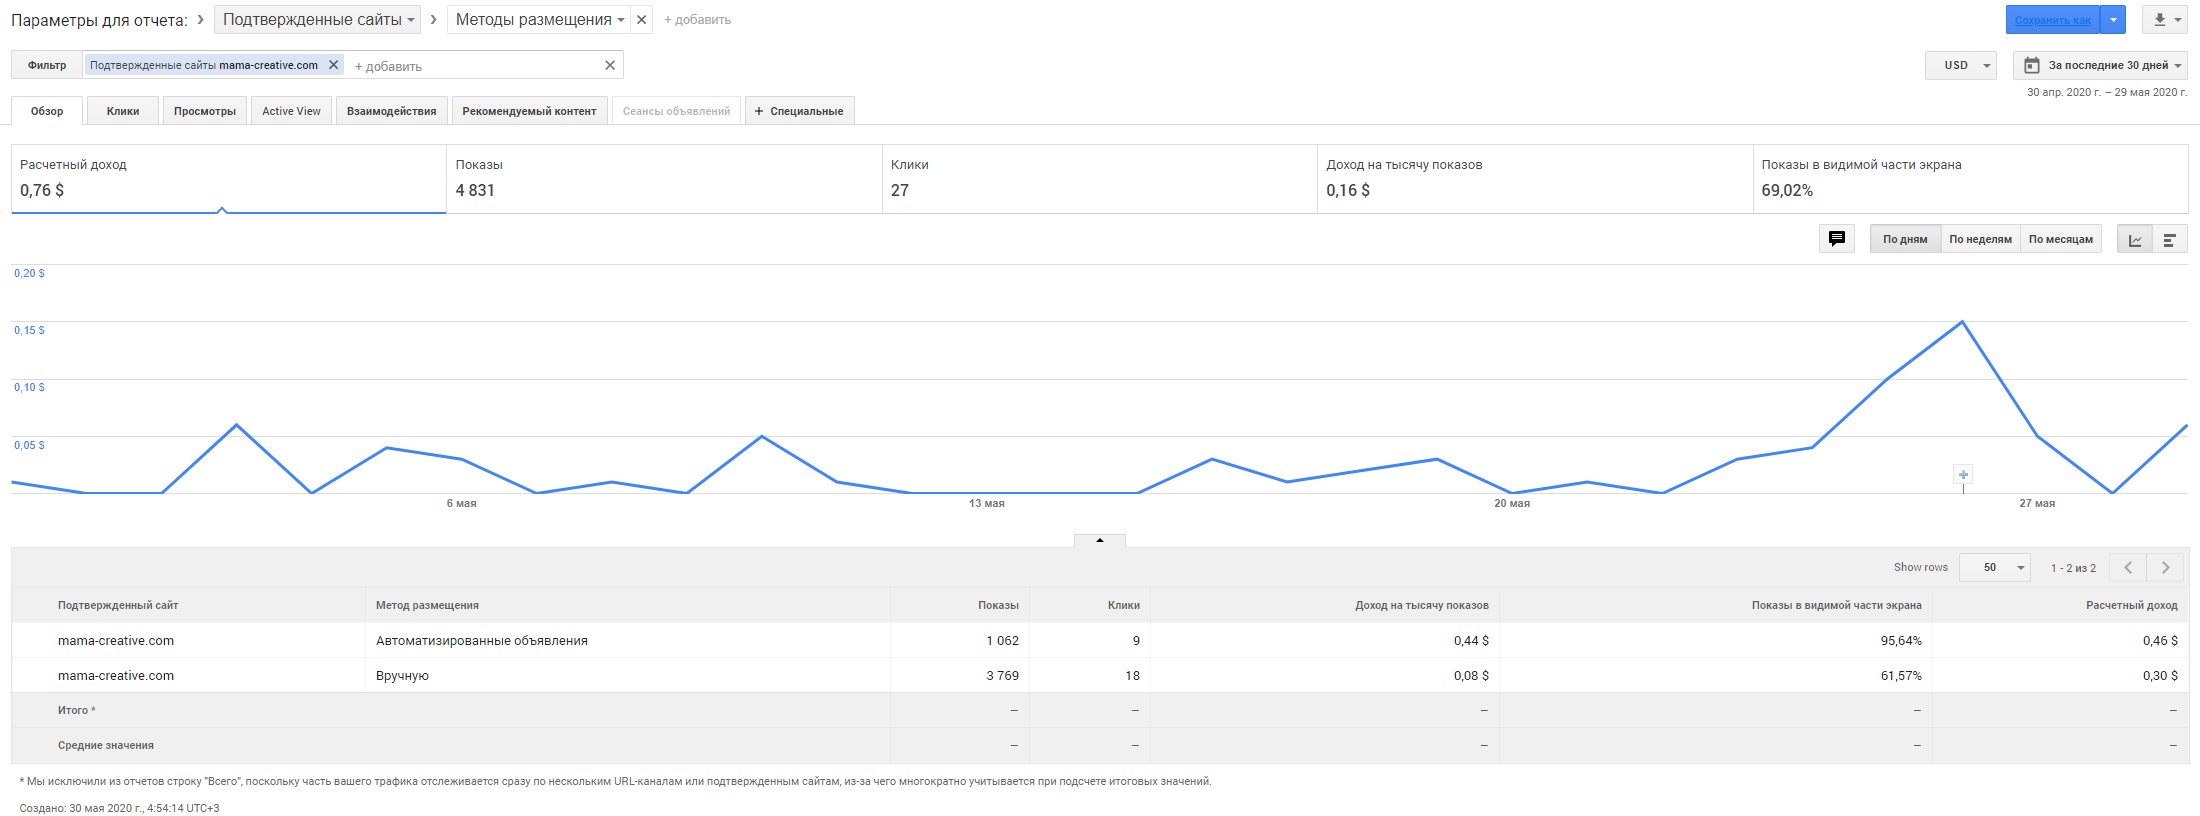Viewport: 2200px width, 816px height.
Task: Collapse the chart with the arrow handle
Action: point(1100,540)
